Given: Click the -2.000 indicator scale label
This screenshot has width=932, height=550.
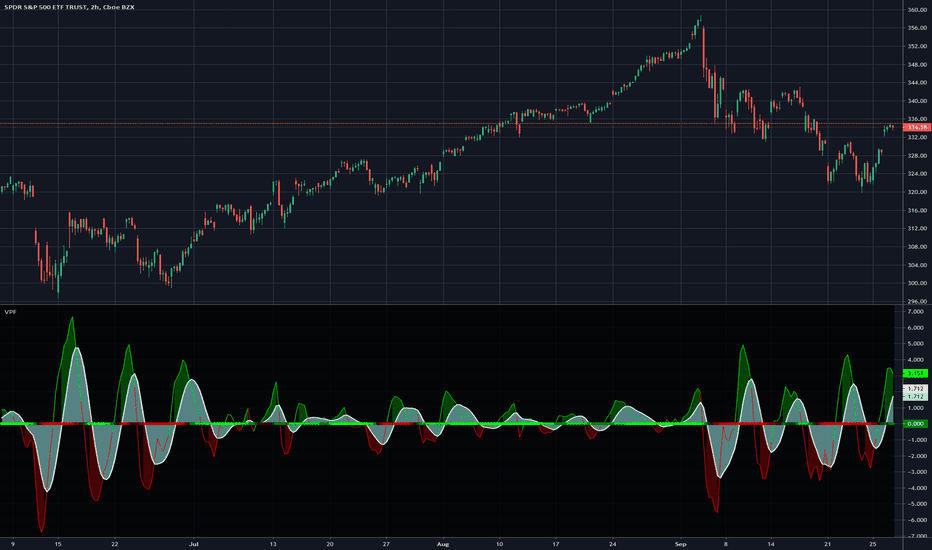Looking at the screenshot, I should 916,456.
